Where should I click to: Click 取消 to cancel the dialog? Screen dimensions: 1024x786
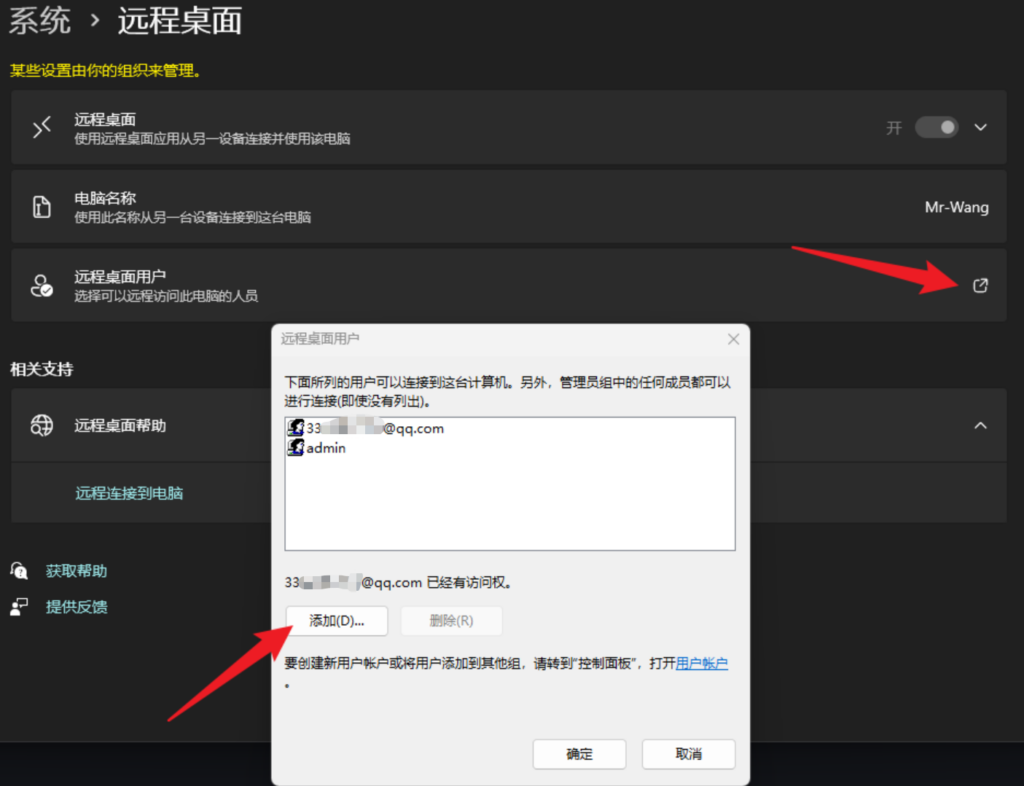pyautogui.click(x=688, y=754)
